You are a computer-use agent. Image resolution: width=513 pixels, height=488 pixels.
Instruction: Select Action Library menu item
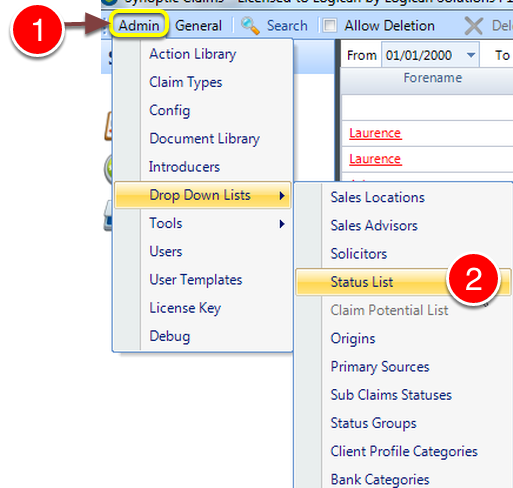(203, 54)
